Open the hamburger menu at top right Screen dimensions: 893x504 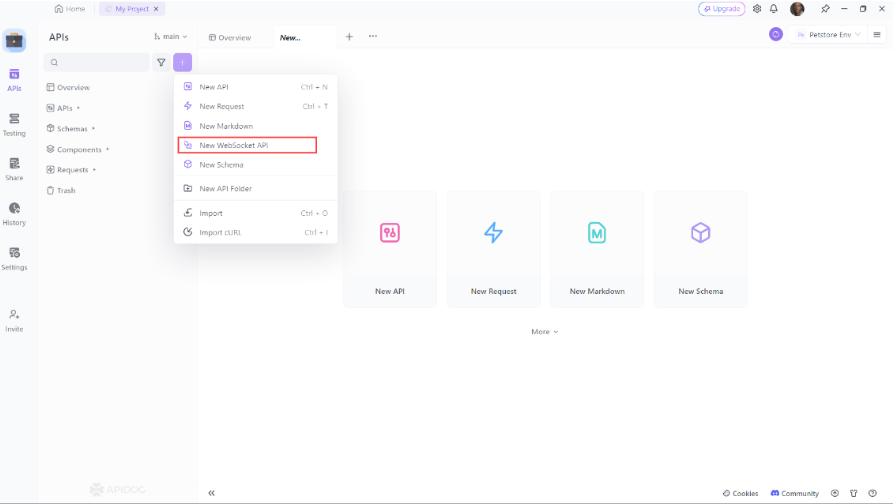(x=877, y=35)
